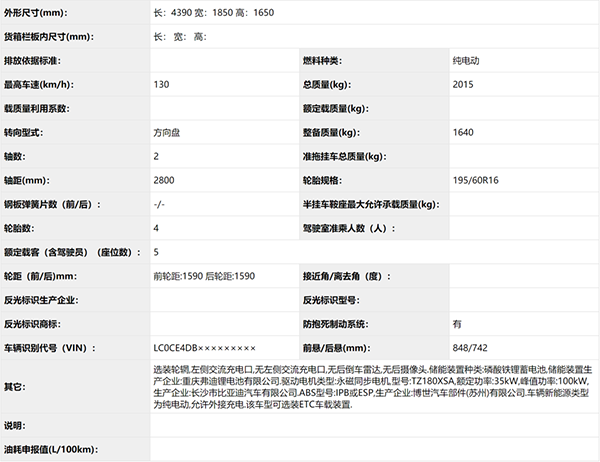600x462 pixels.
Task: Click the 接近角/离去角(度) label
Action: (x=347, y=276)
